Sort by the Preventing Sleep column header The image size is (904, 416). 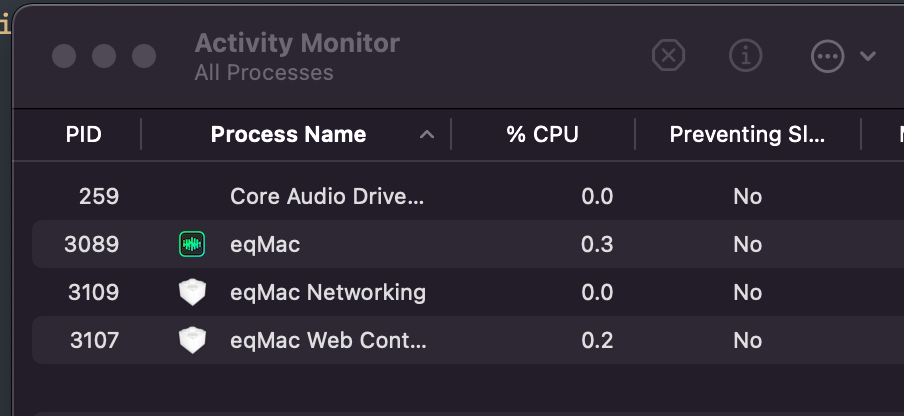[x=747, y=134]
